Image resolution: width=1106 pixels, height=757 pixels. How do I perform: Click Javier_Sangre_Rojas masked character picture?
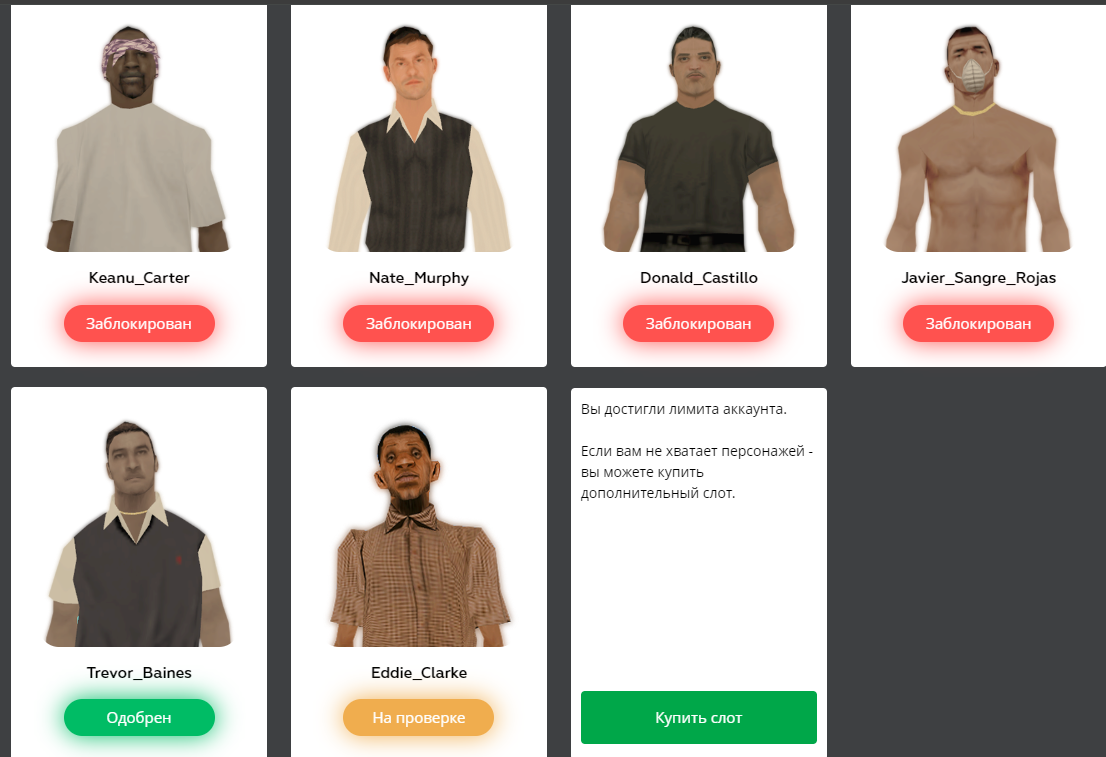978,139
